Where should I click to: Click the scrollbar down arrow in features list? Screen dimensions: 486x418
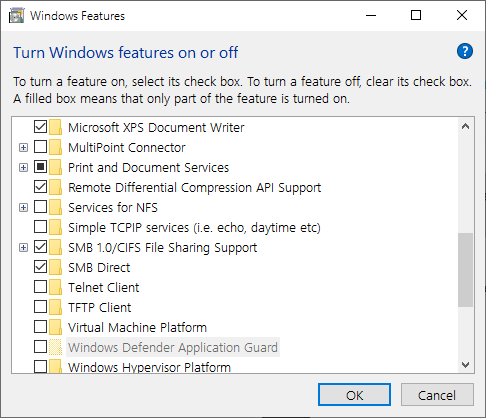(465, 364)
